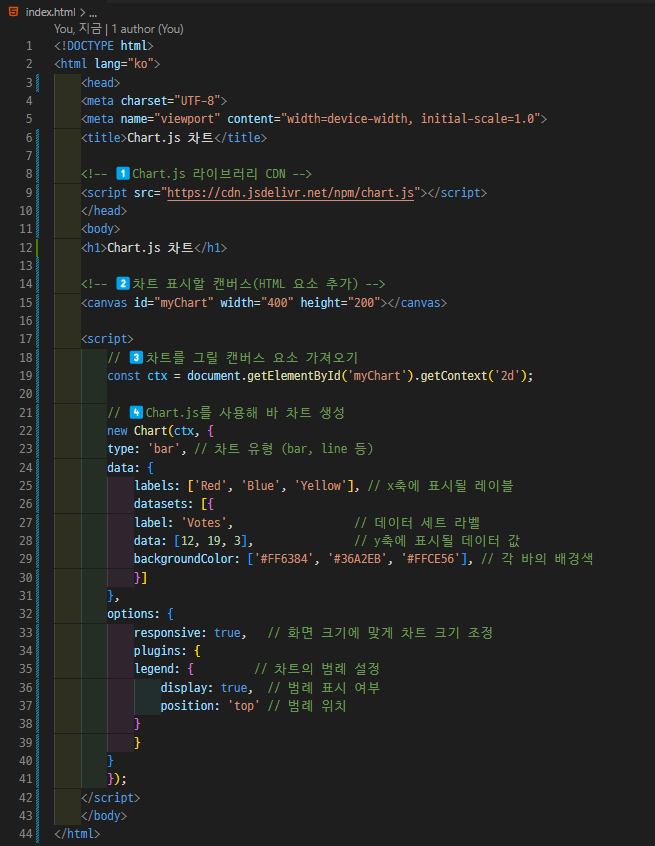Screen dimensions: 655x846
Task: Click the responsive property key
Action: tap(167, 632)
